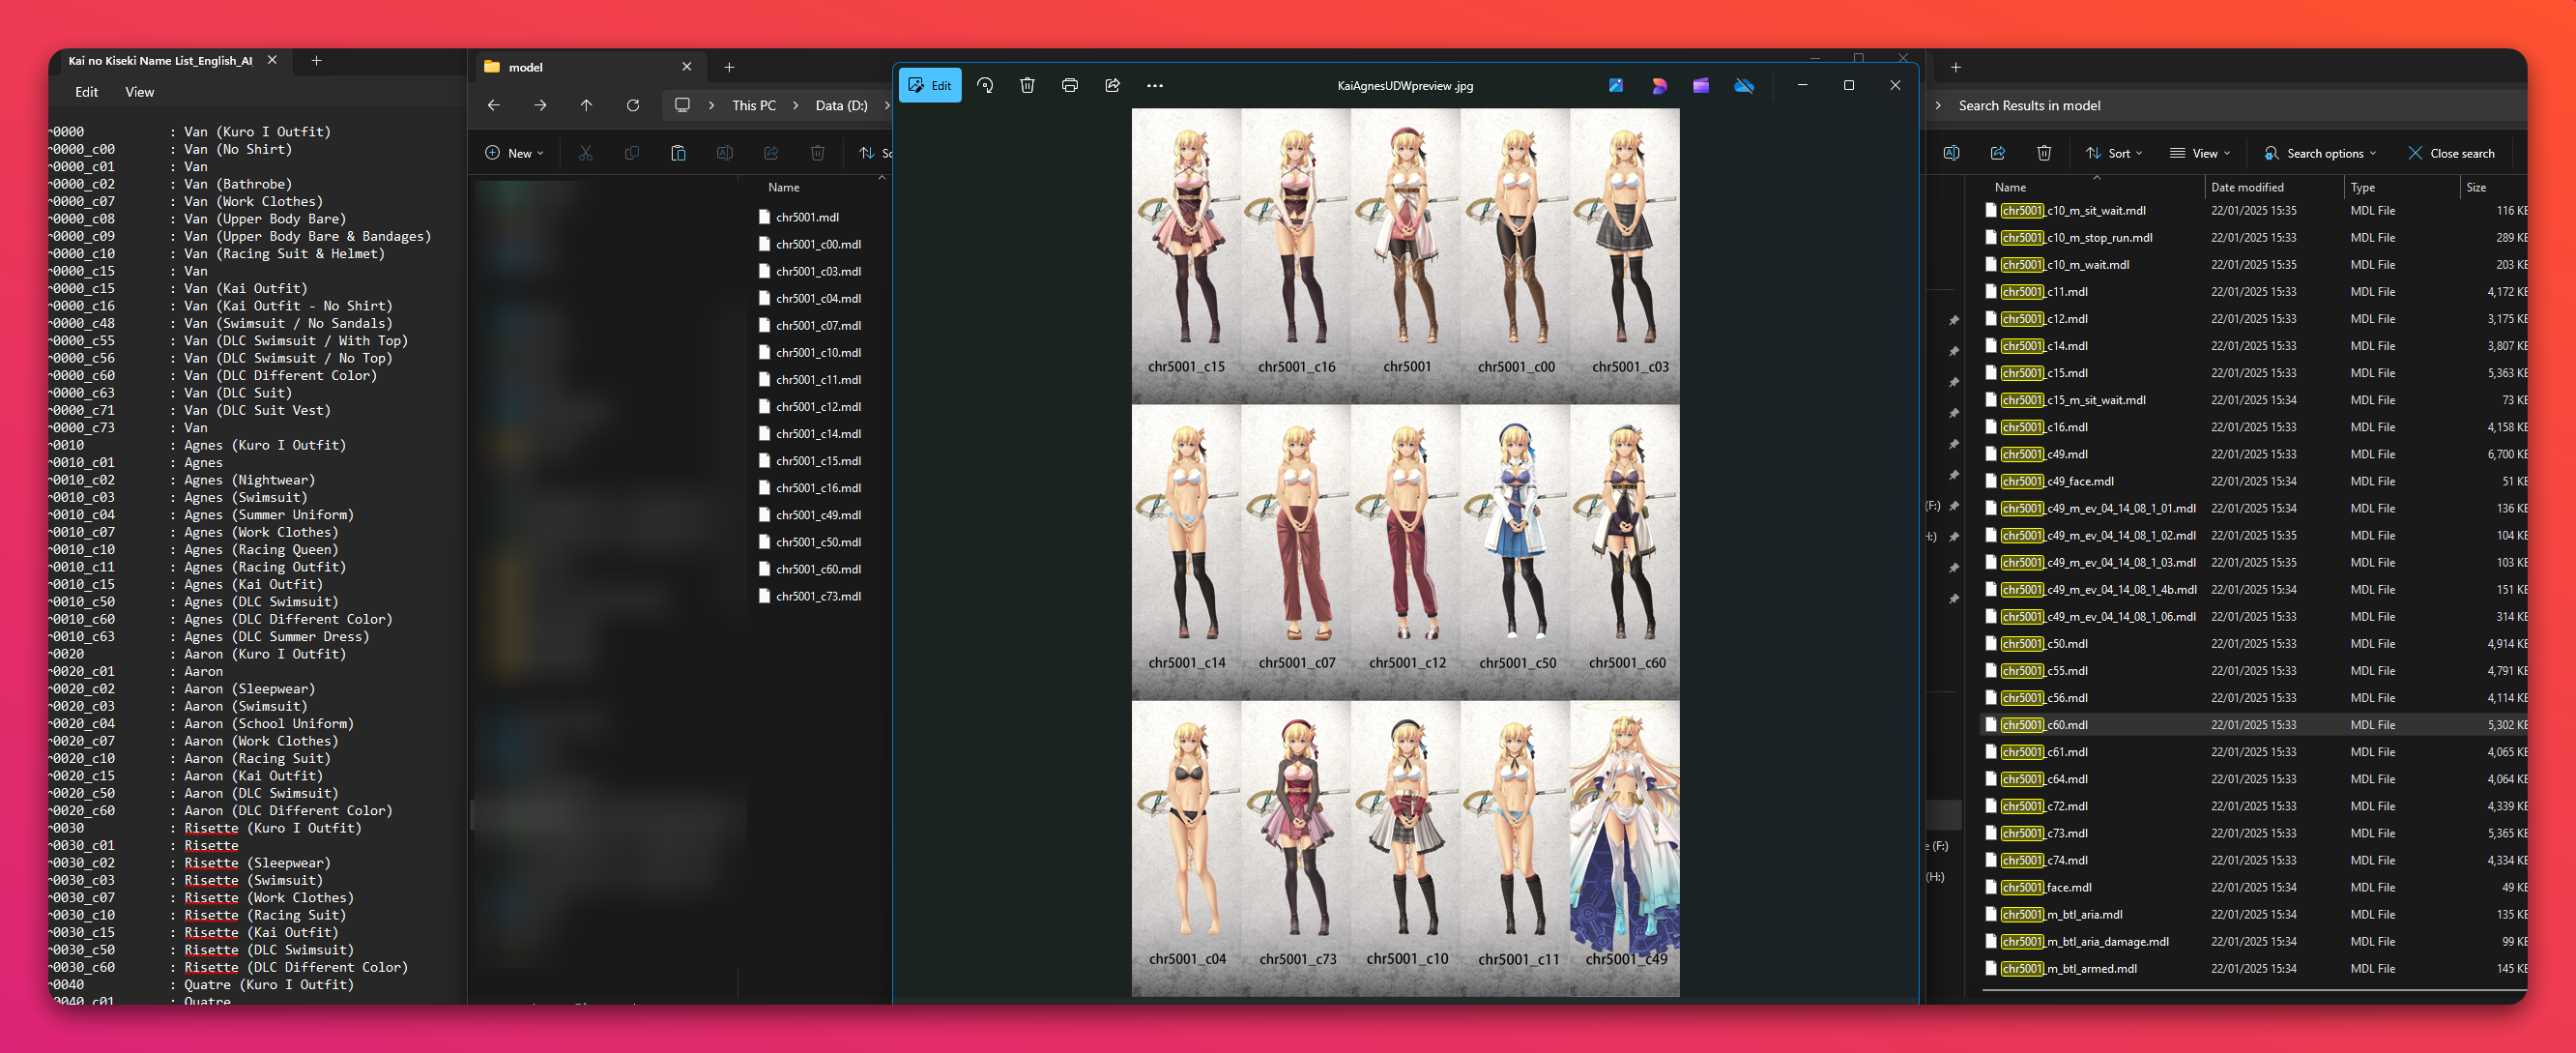Rotate the image in Photos viewer
Screen dimensions: 2576x1053
[x=985, y=86]
